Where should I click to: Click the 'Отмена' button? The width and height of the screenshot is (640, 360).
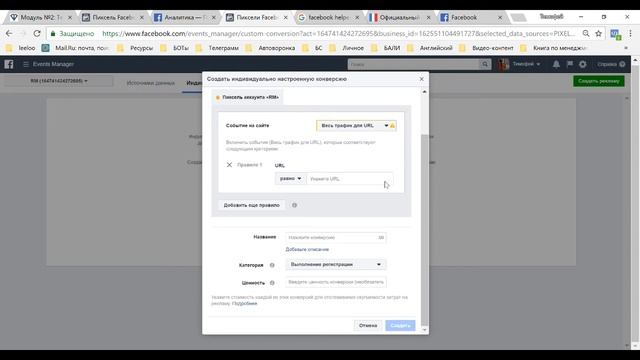368,325
